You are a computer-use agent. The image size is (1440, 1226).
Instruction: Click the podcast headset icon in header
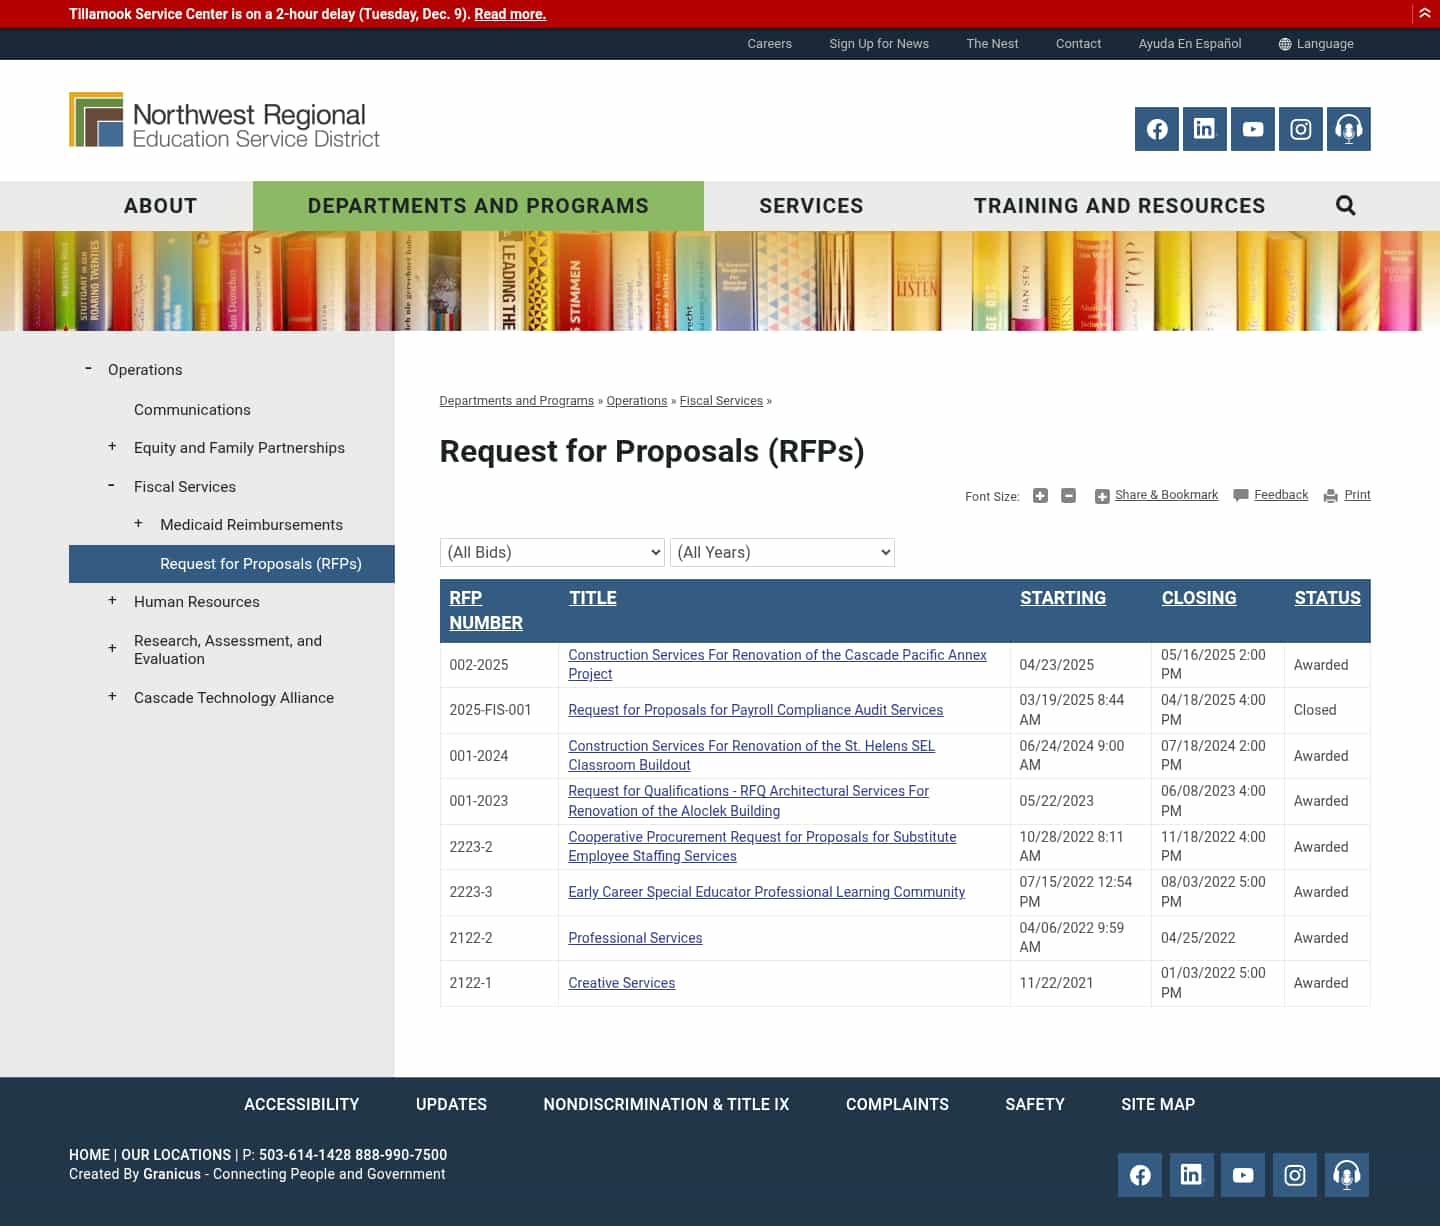point(1348,129)
